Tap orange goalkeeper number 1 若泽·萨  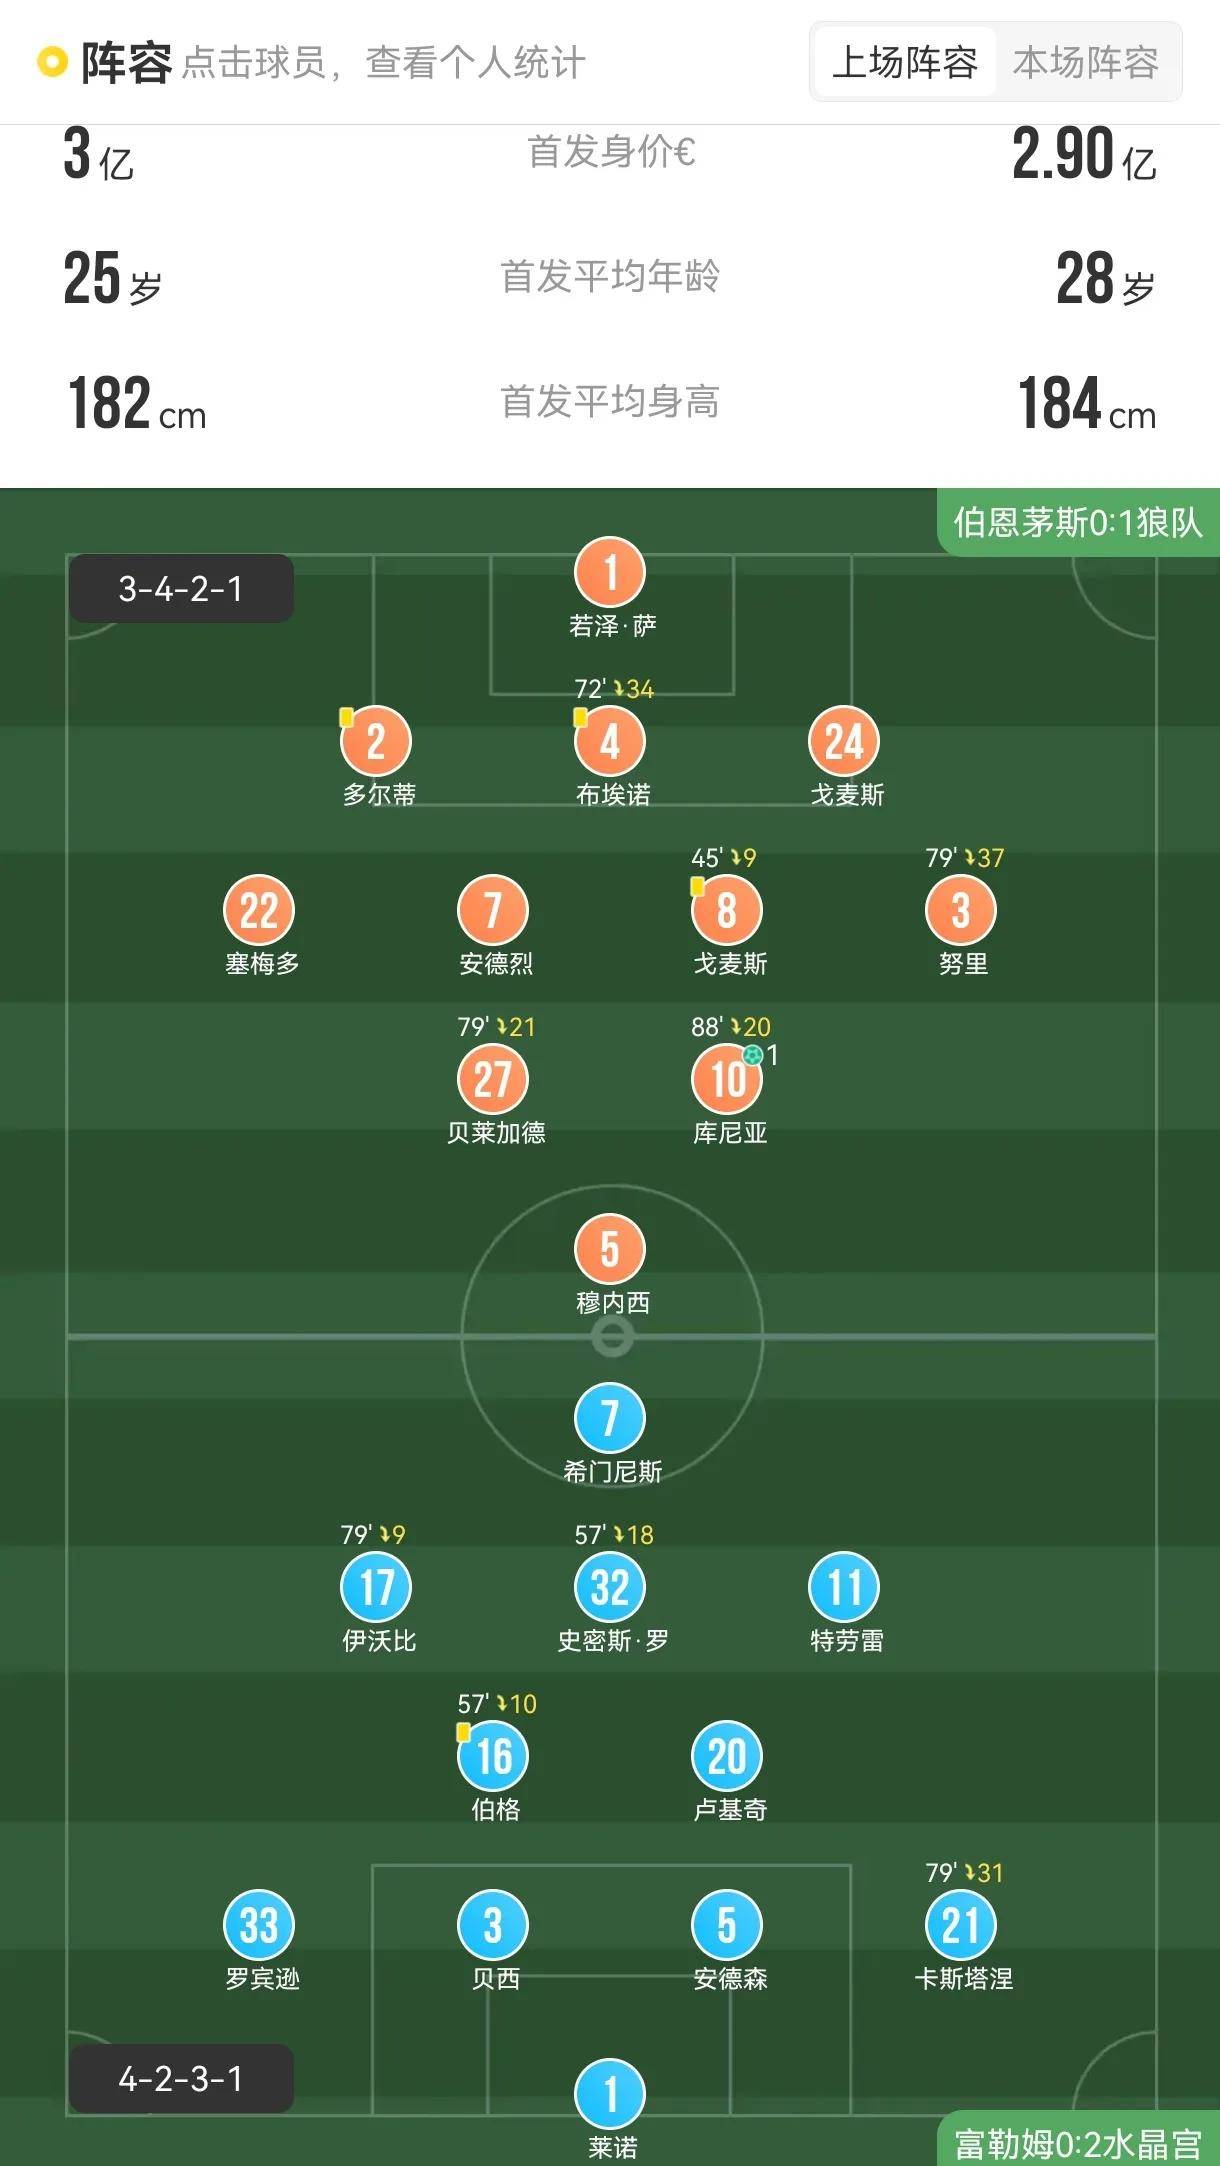[x=610, y=573]
